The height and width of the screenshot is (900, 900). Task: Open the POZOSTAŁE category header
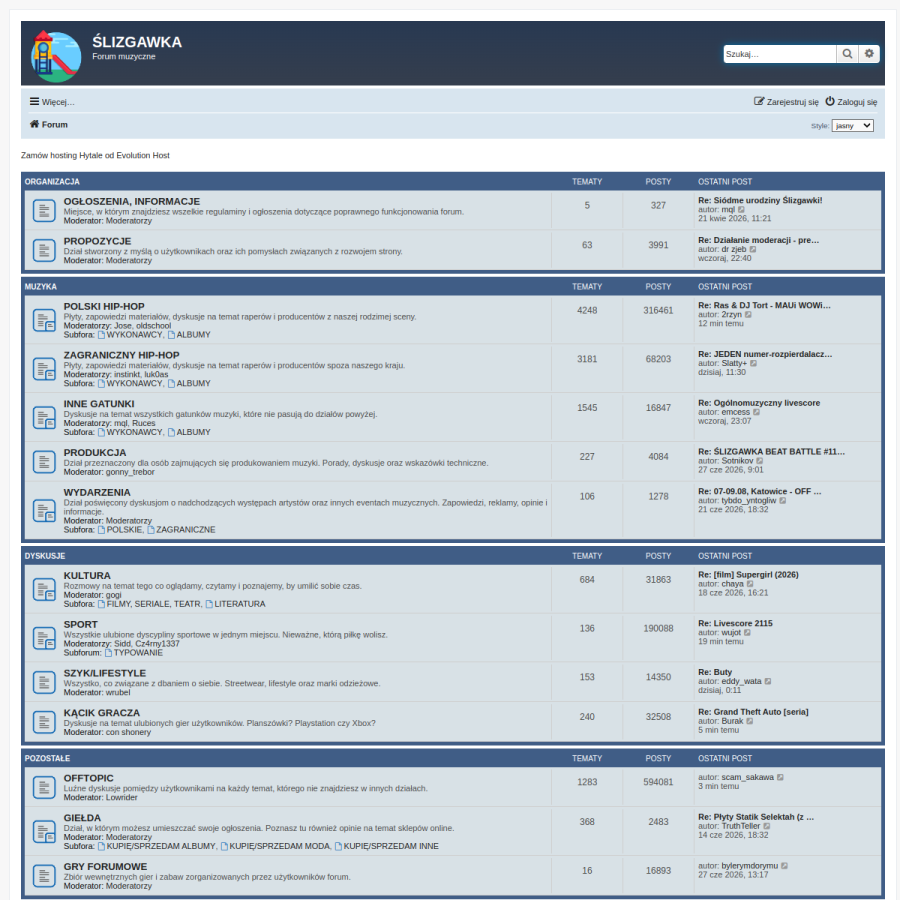47,758
